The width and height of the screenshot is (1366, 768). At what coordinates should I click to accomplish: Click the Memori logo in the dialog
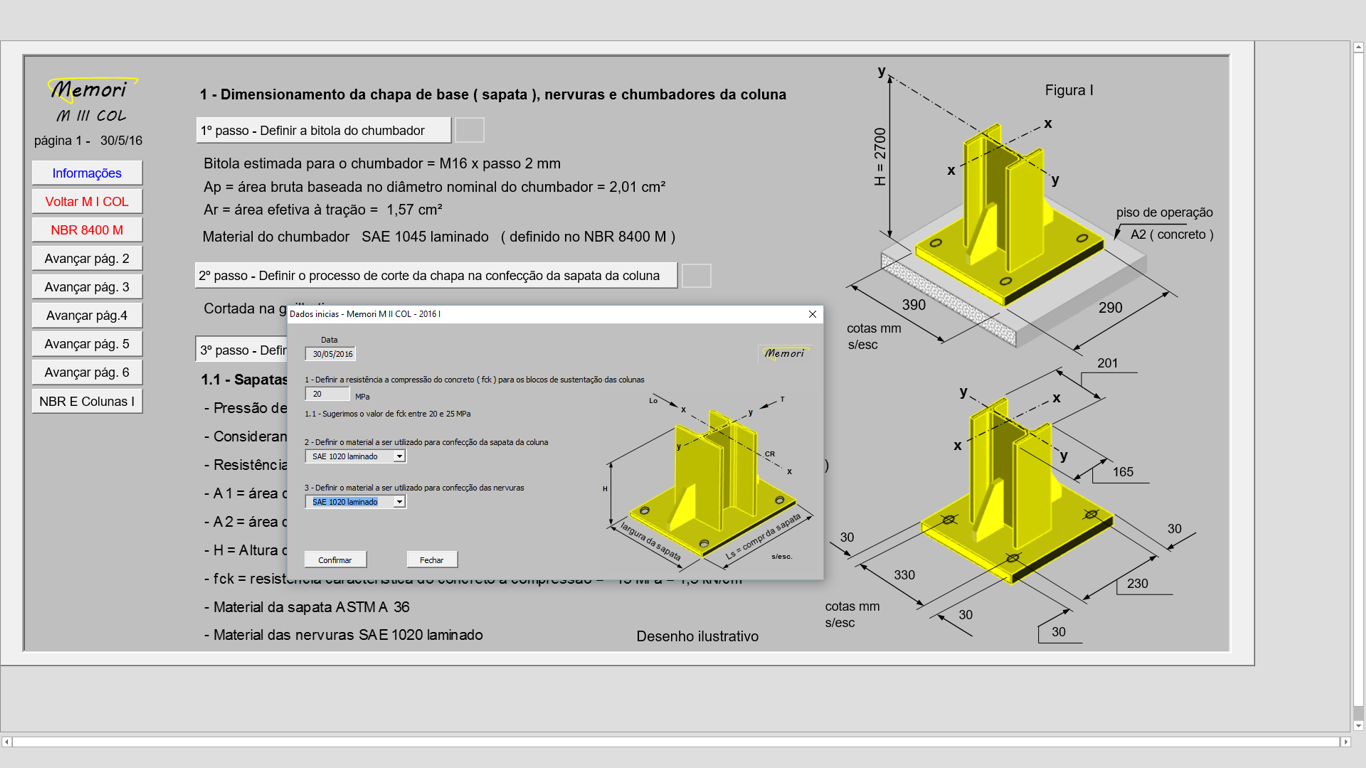click(x=784, y=353)
